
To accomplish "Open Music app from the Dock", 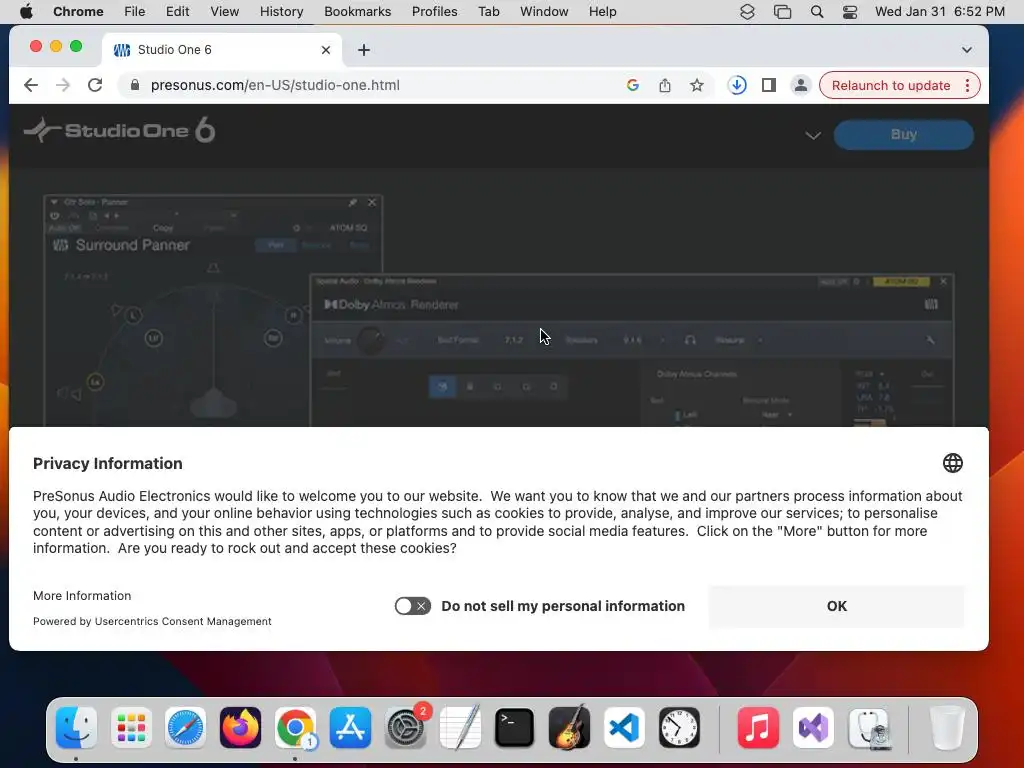I will click(x=758, y=728).
